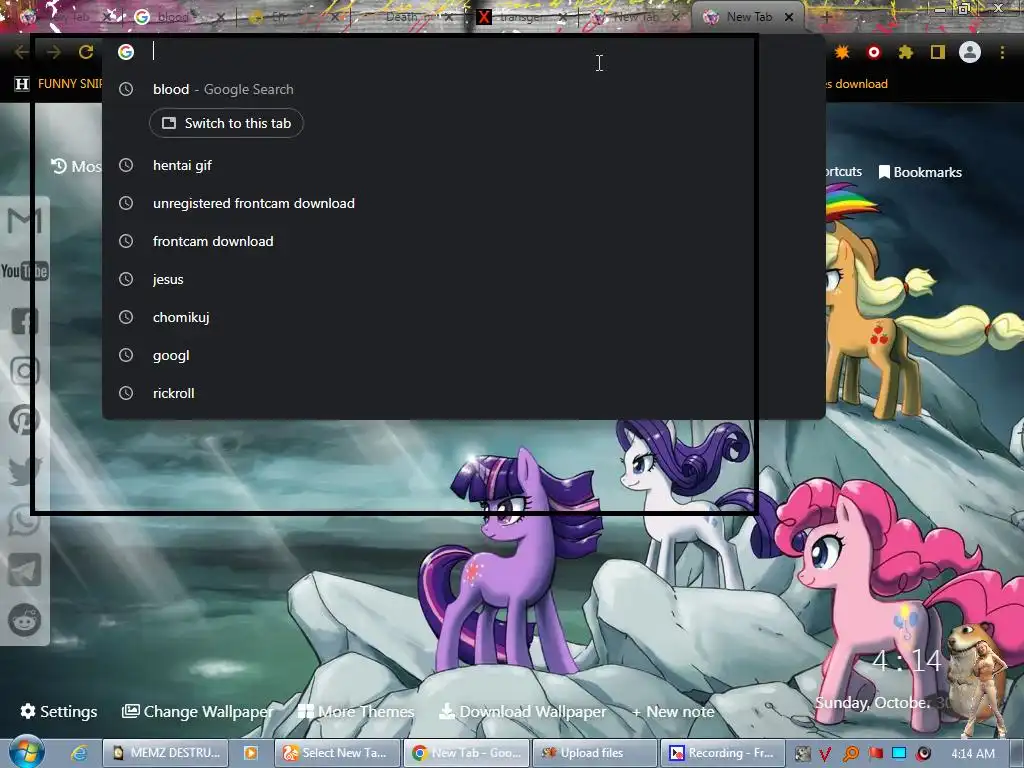Click the red flag tray icon
1024x768 pixels.
[875, 754]
